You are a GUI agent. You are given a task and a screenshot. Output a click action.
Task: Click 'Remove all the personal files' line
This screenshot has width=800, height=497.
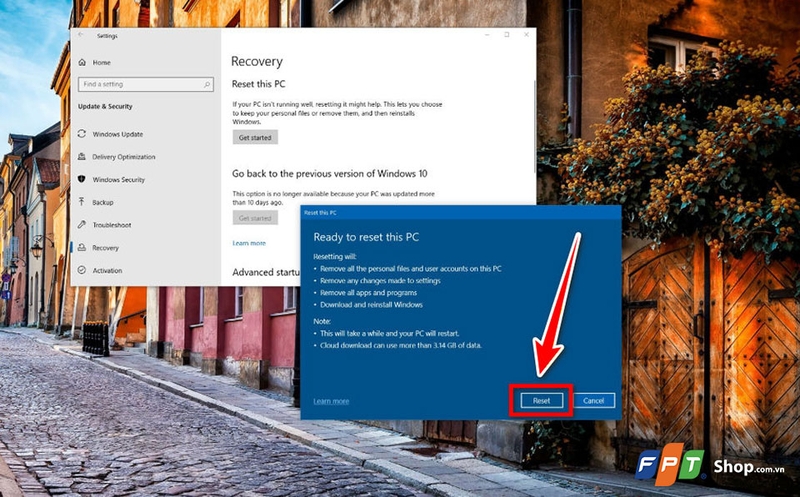pos(411,268)
